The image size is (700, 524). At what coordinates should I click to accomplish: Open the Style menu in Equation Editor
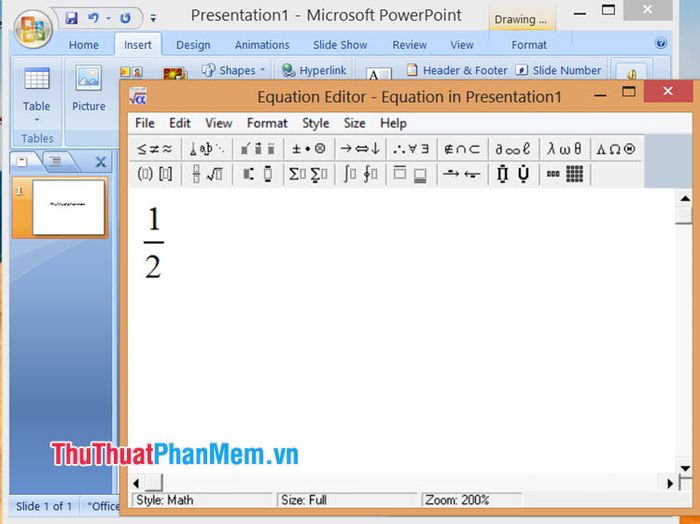316,123
